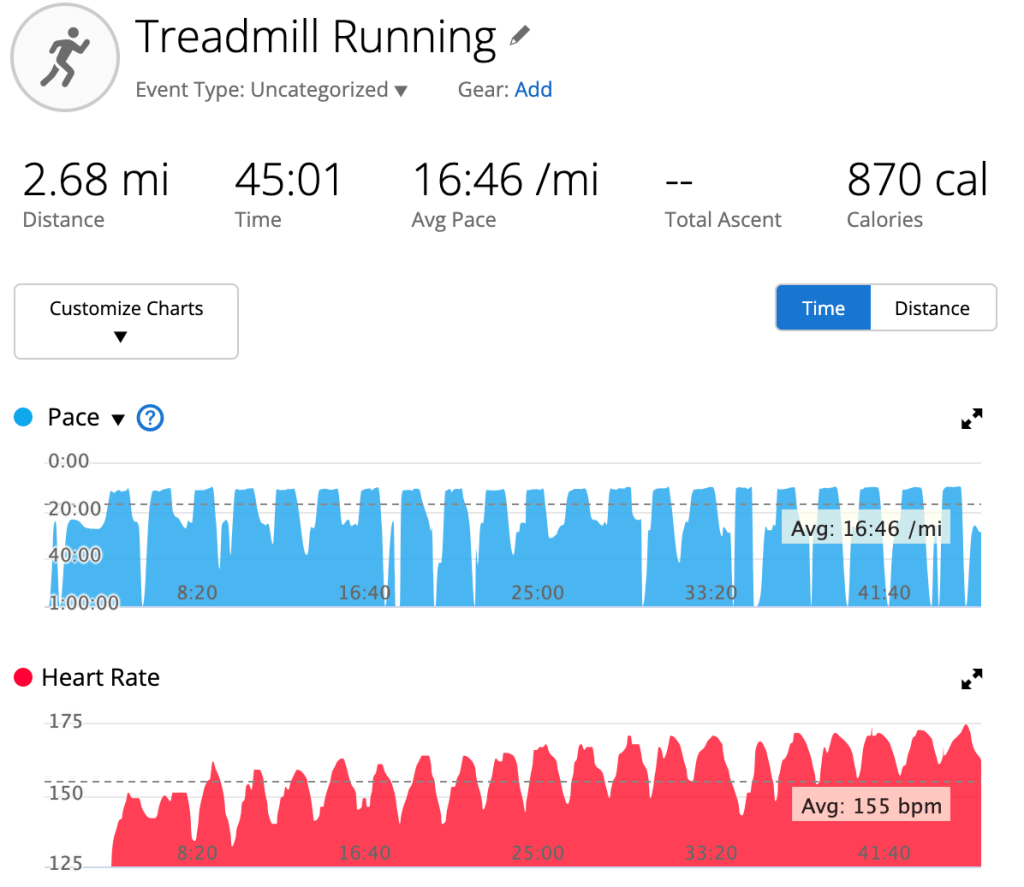
Task: Switch charts to Time view
Action: (x=823, y=308)
